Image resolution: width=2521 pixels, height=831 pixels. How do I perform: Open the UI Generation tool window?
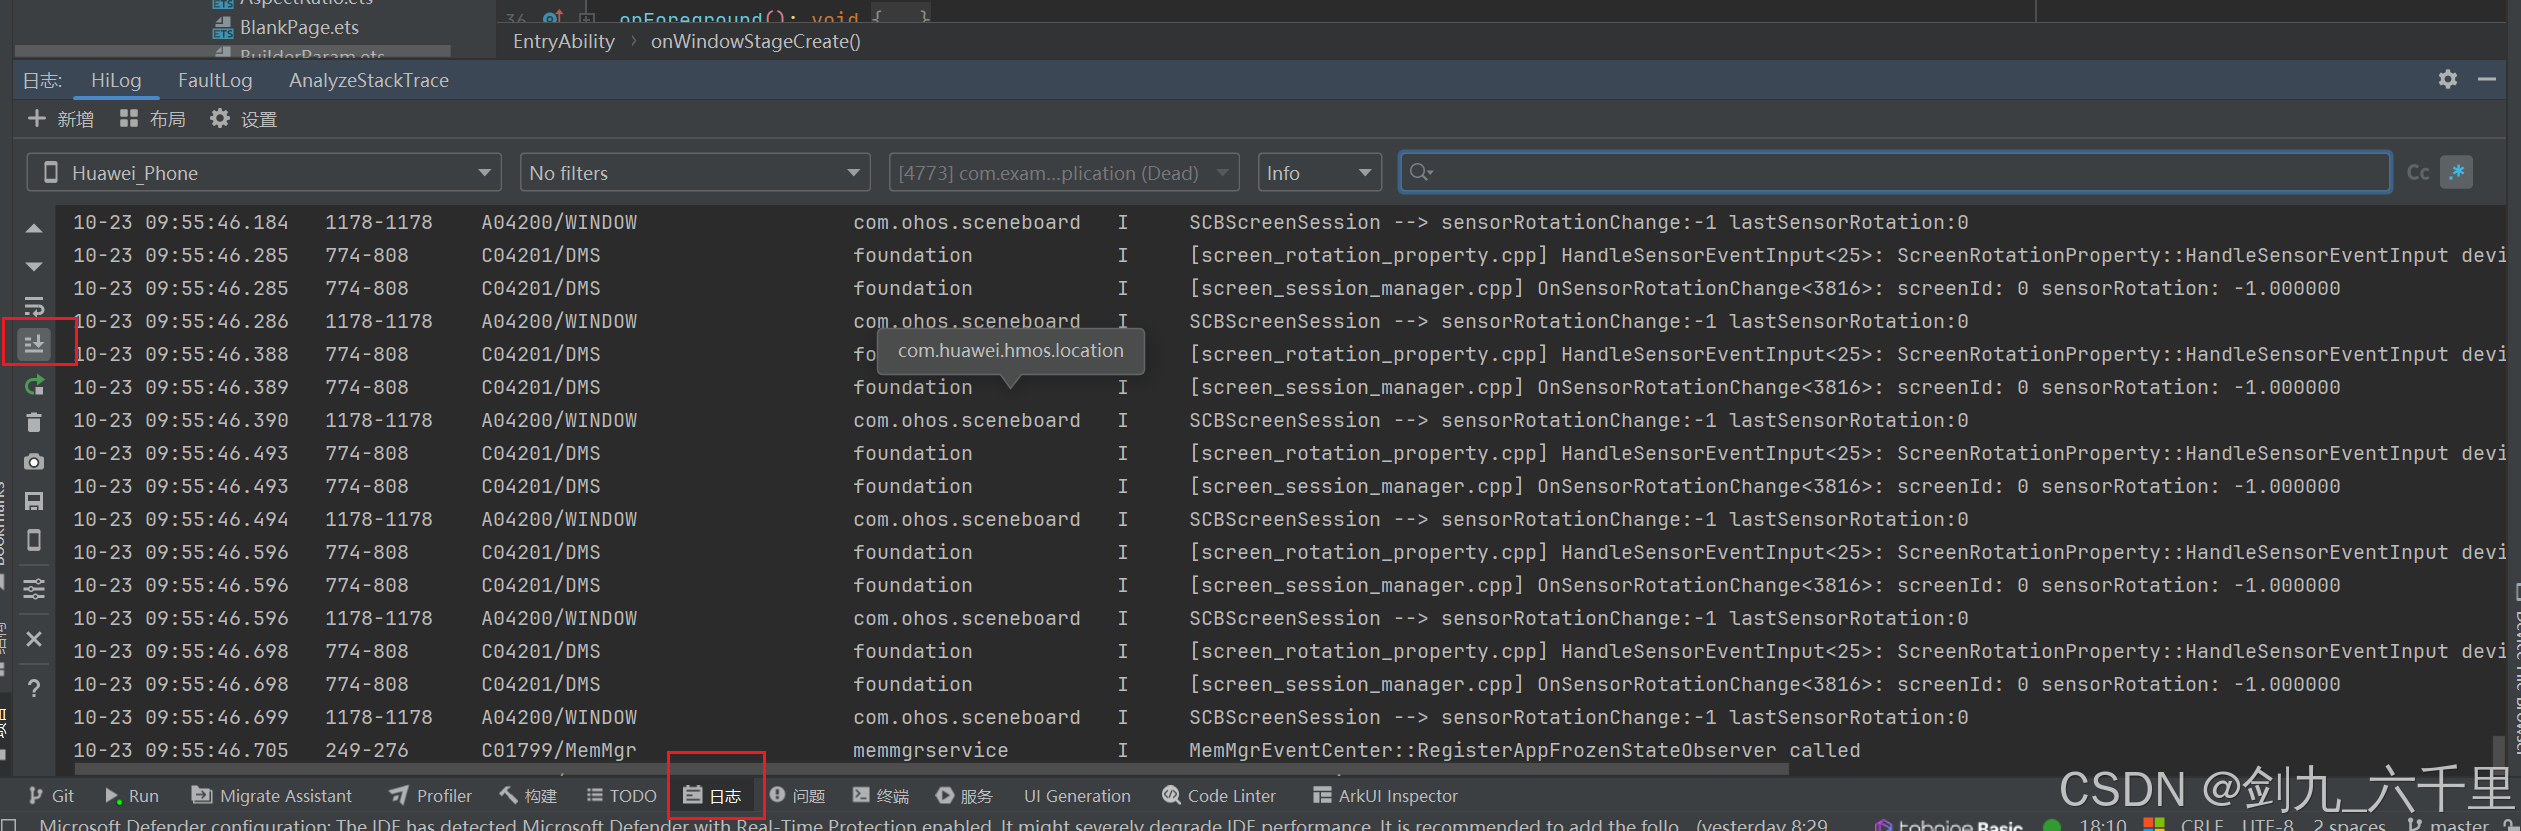(1077, 796)
